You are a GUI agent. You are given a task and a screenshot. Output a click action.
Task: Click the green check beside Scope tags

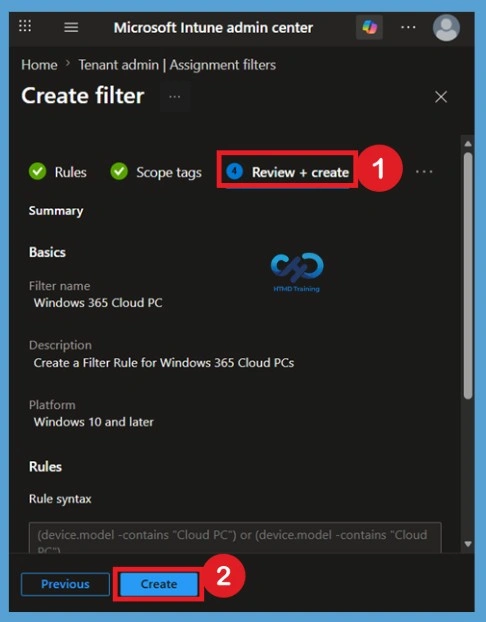(x=119, y=172)
